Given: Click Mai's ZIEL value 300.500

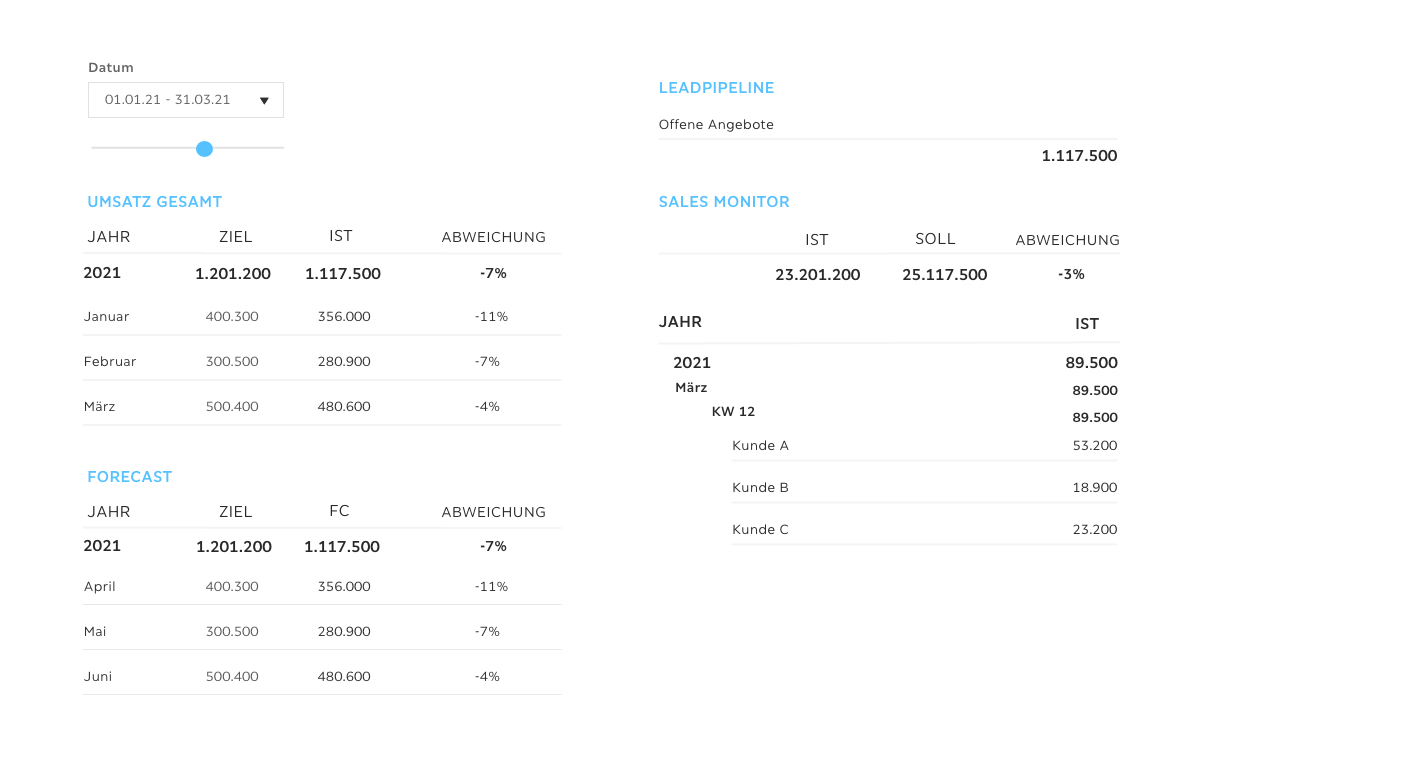Looking at the screenshot, I should [232, 632].
